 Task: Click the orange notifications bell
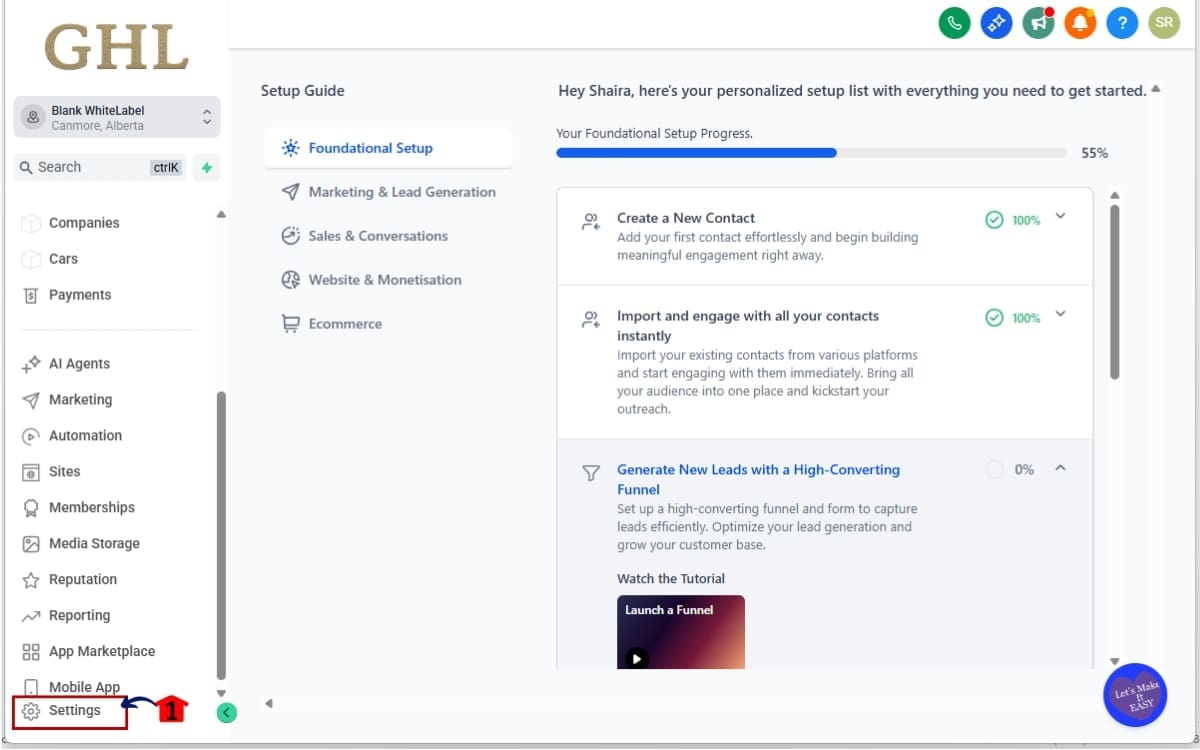pos(1080,22)
